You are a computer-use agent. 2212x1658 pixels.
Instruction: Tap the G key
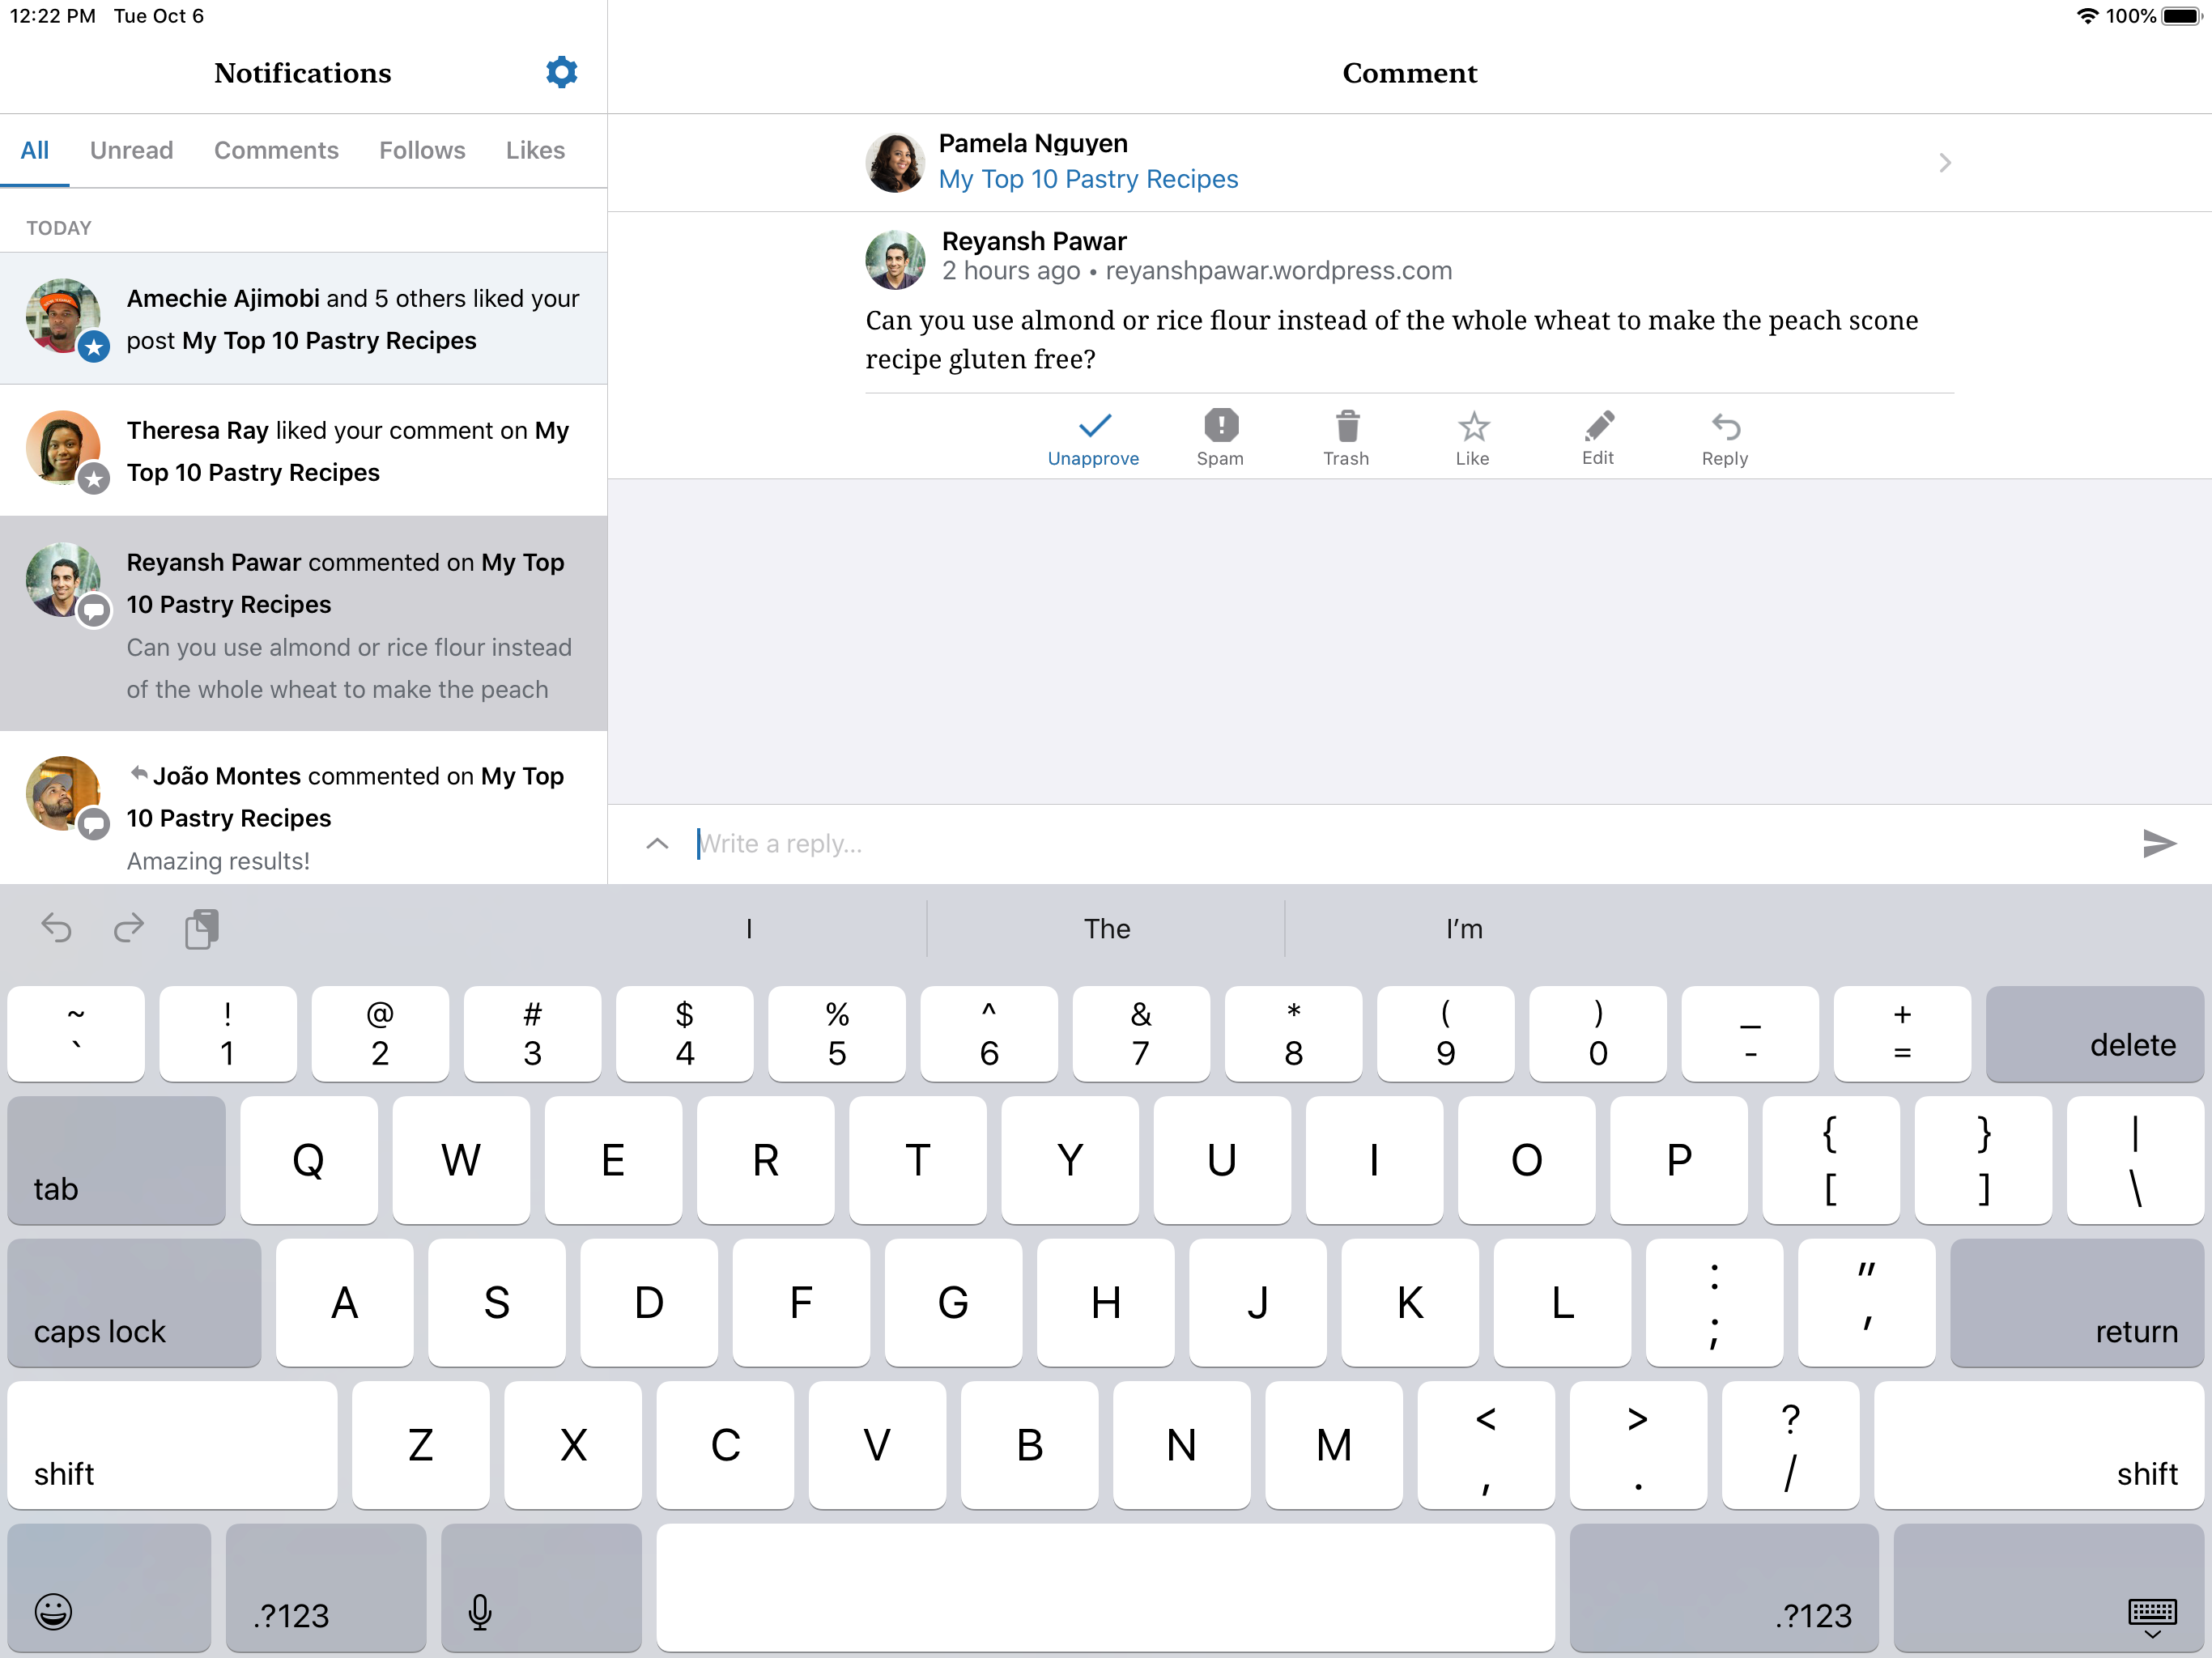tap(953, 1302)
